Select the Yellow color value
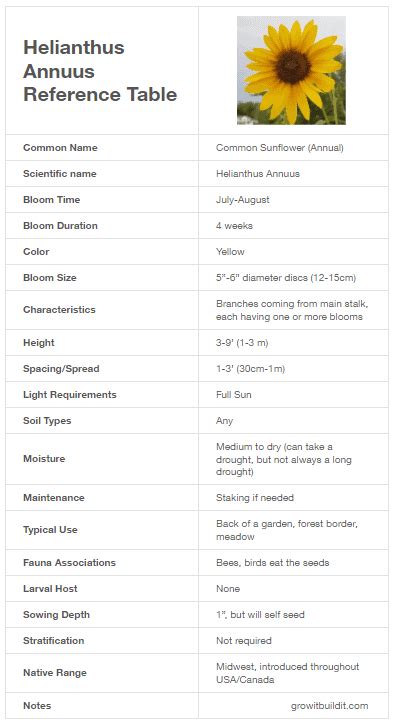Image resolution: width=394 pixels, height=725 pixels. (x=230, y=252)
